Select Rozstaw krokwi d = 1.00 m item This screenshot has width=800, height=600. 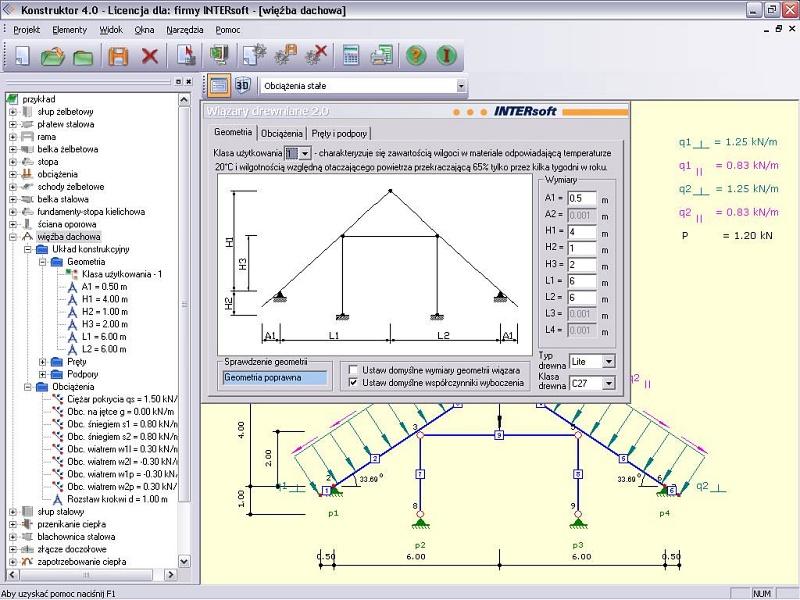click(x=117, y=499)
